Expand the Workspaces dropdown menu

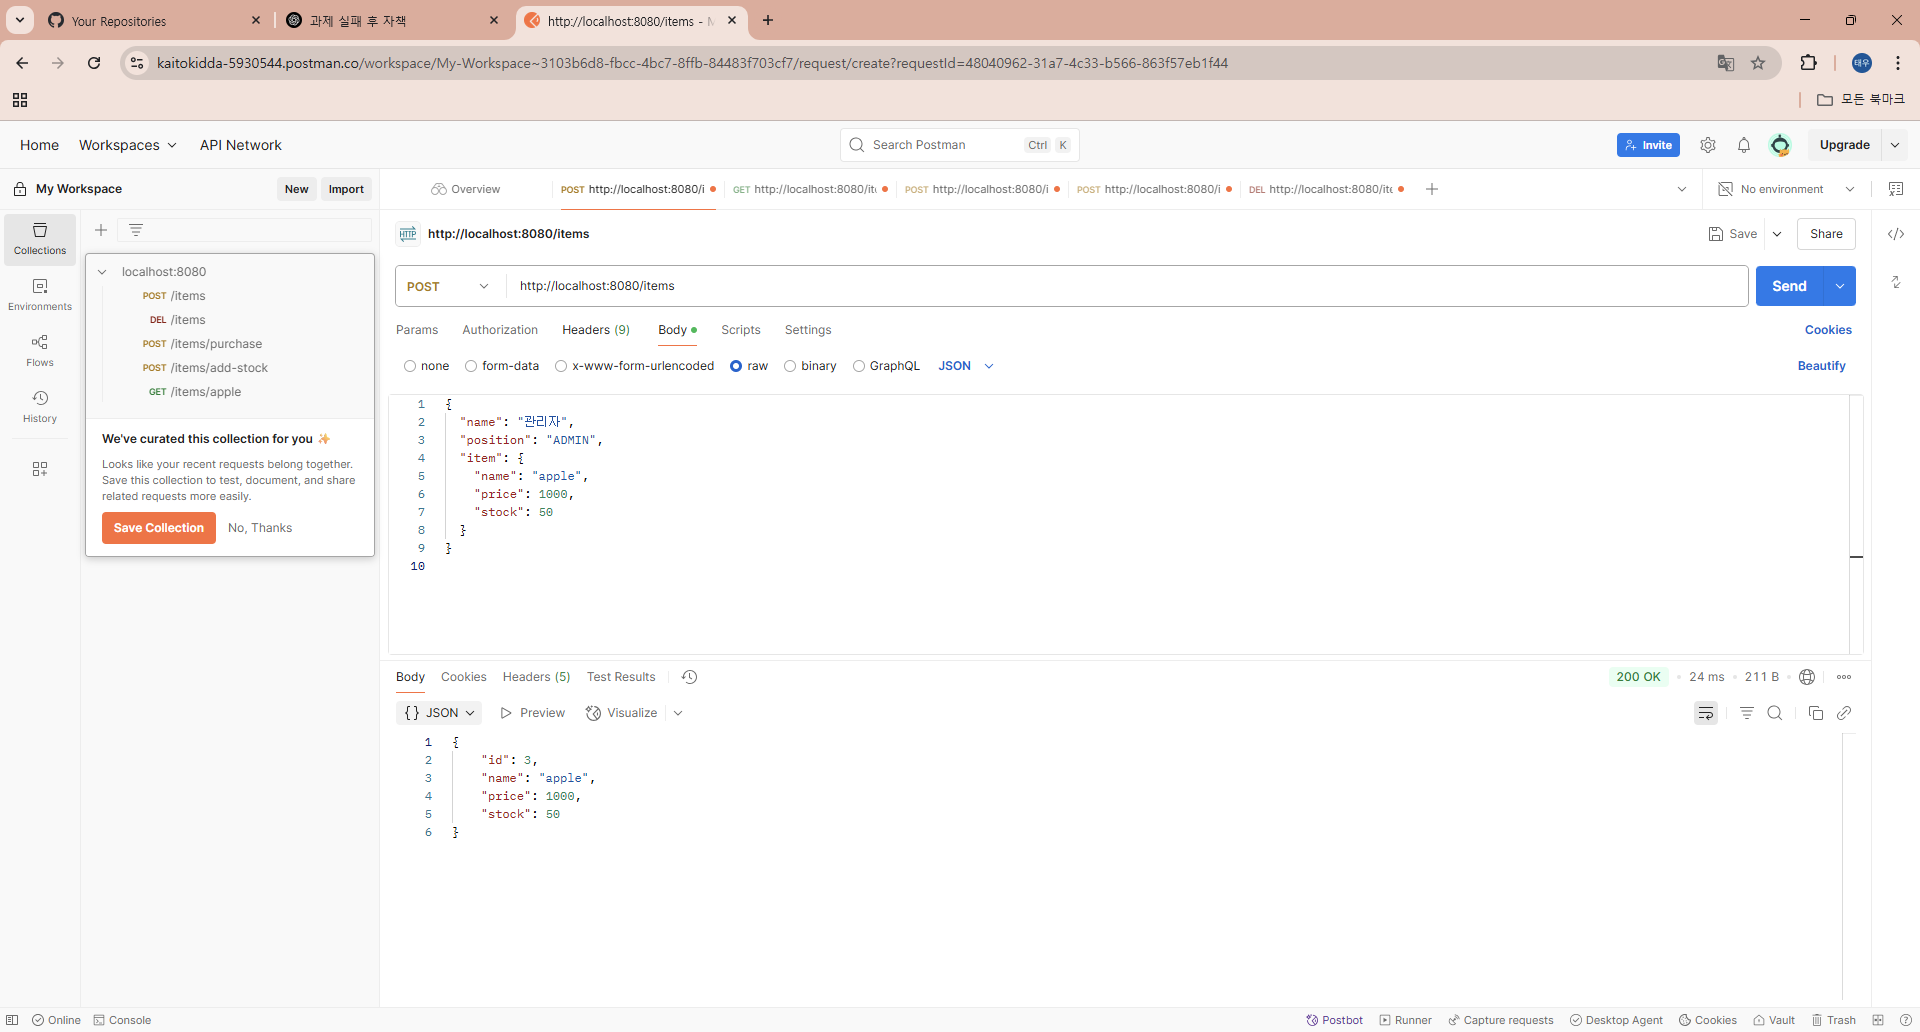pyautogui.click(x=128, y=145)
